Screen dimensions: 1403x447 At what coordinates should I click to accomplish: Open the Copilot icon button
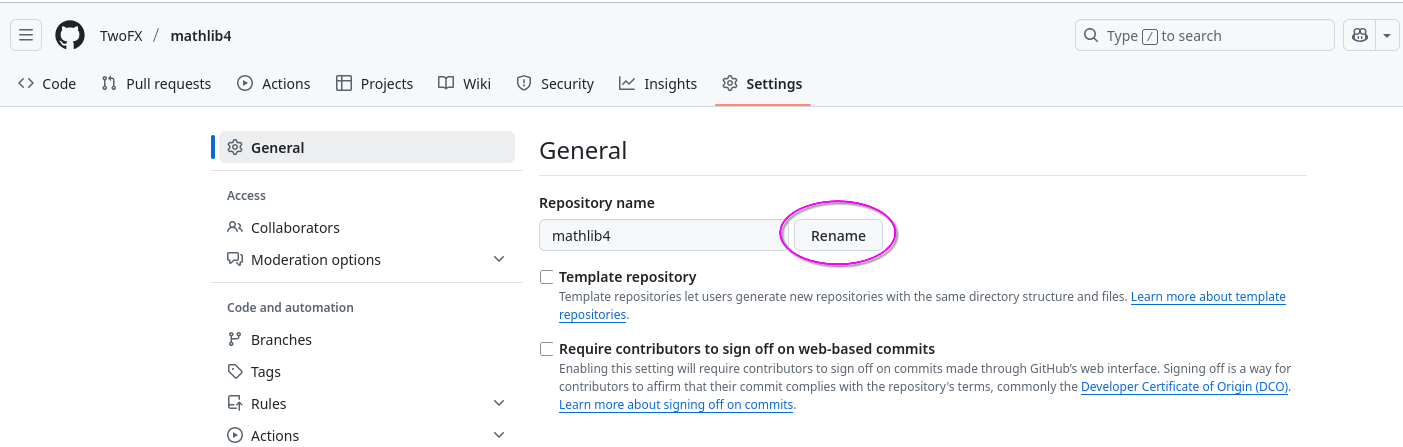pos(1359,36)
